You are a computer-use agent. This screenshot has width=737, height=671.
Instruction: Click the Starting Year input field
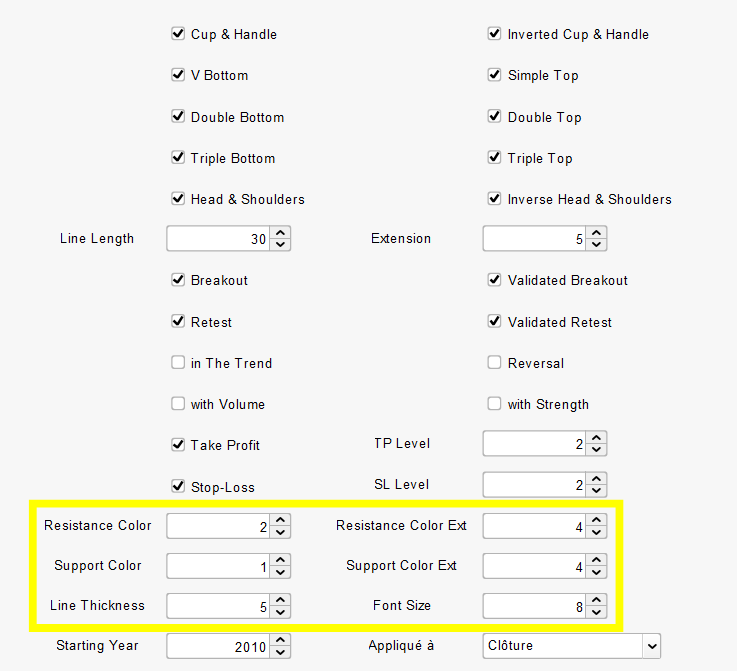pos(218,646)
